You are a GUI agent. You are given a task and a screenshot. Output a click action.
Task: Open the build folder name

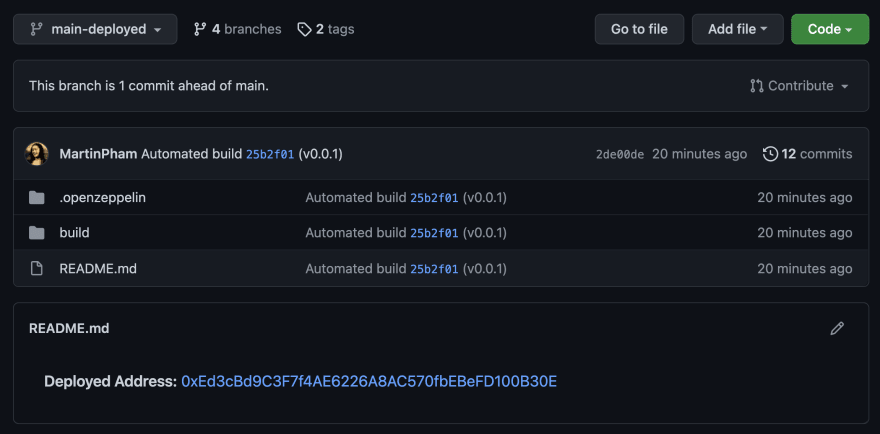pos(74,232)
